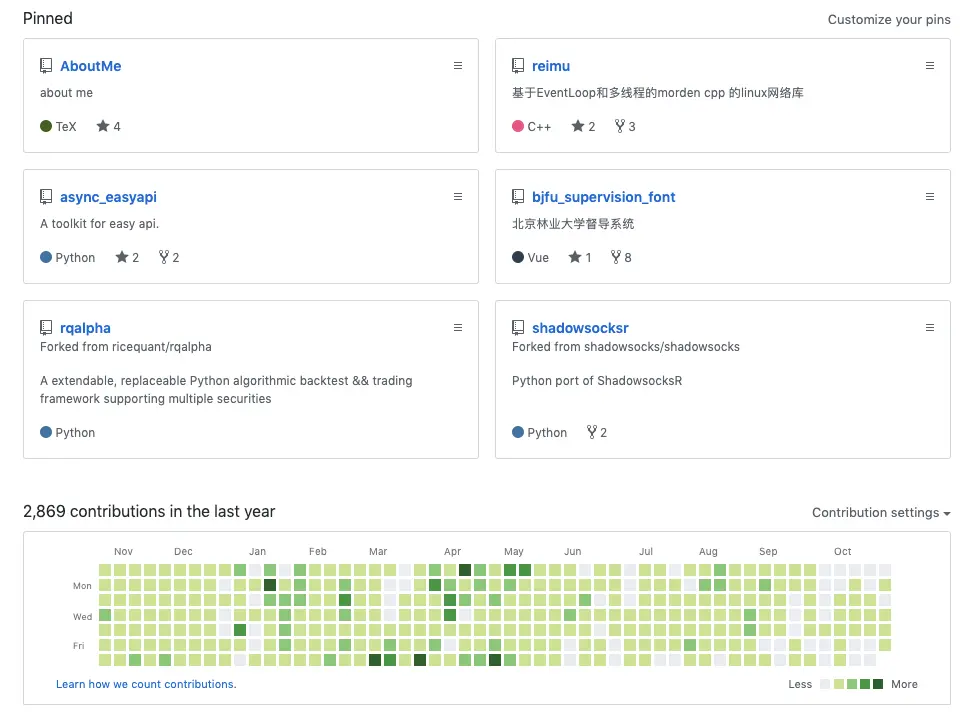Open the Contribution settings dropdown
Image resolution: width=960 pixels, height=713 pixels.
point(879,512)
